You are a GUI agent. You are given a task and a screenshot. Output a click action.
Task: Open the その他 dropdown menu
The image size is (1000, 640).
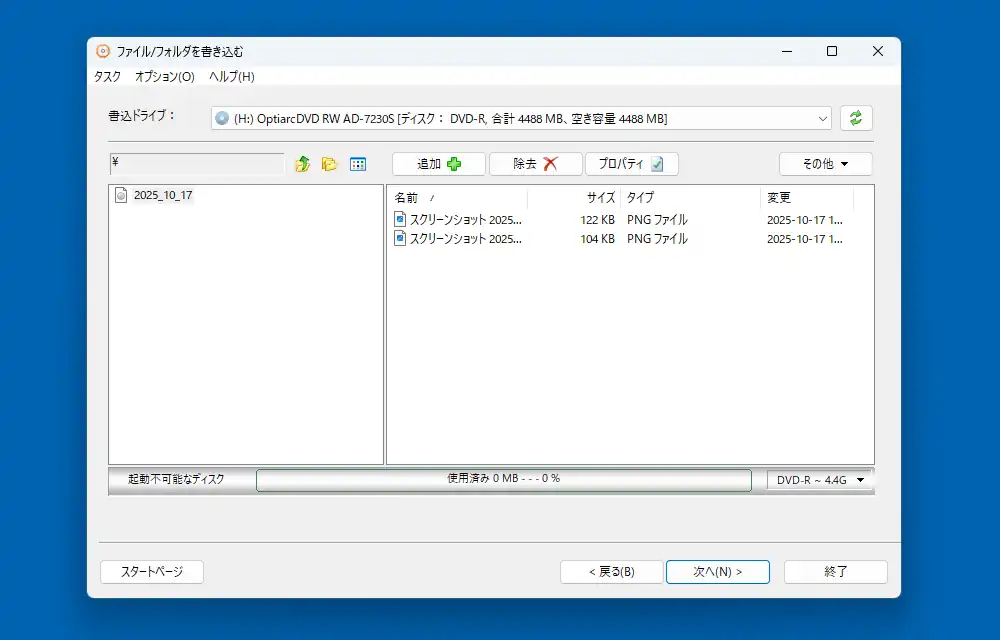[x=825, y=164]
